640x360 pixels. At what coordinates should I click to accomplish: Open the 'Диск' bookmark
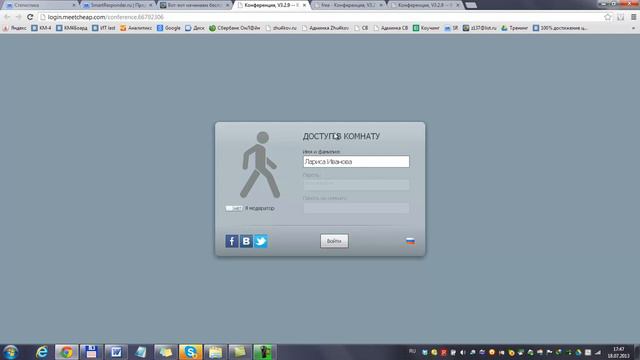(x=195, y=28)
